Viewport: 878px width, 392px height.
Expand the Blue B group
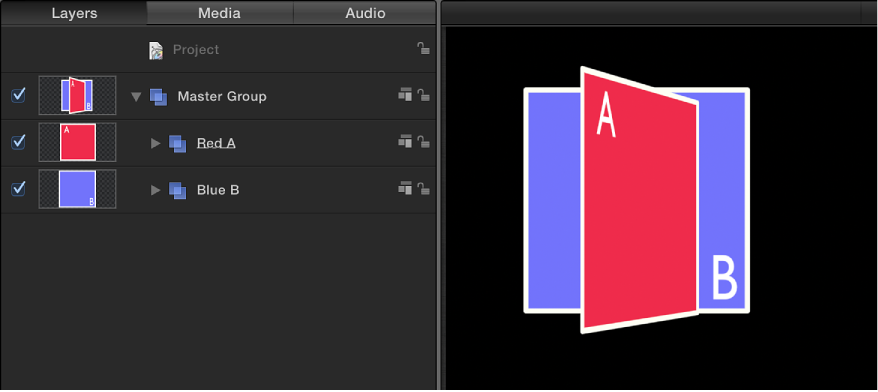click(156, 190)
